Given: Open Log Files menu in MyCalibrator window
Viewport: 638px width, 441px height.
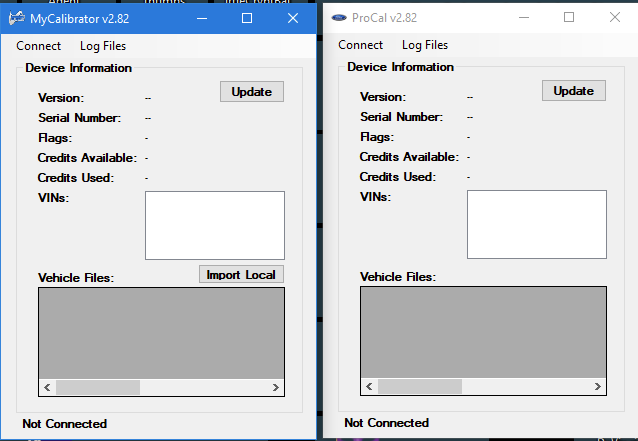Looking at the screenshot, I should click(x=103, y=46).
